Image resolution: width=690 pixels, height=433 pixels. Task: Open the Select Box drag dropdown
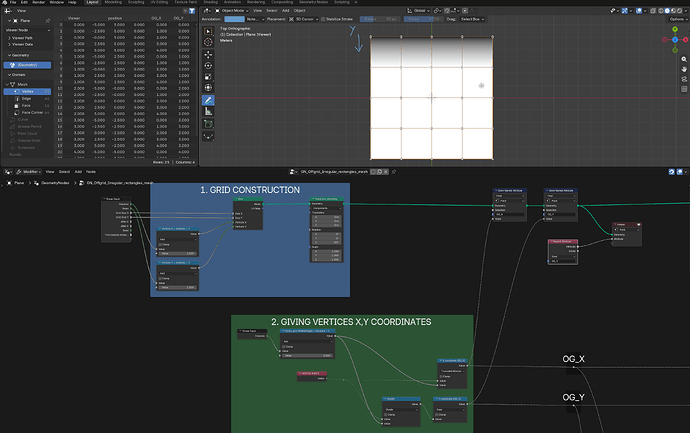coord(472,19)
